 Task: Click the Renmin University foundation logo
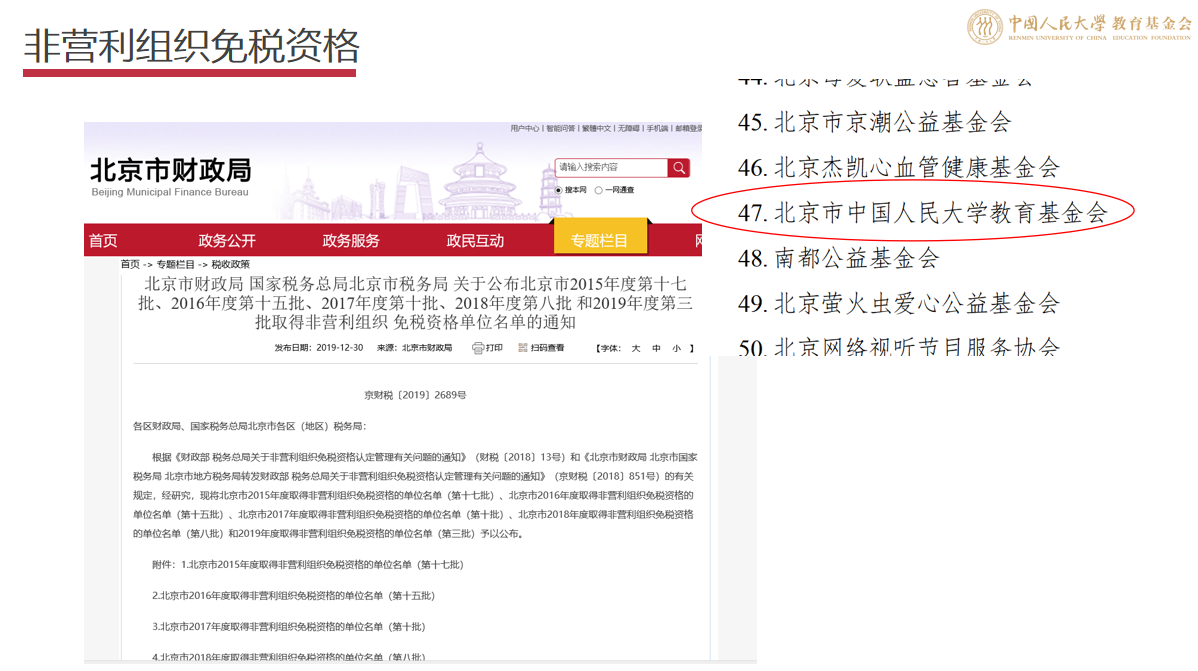[x=1079, y=25]
